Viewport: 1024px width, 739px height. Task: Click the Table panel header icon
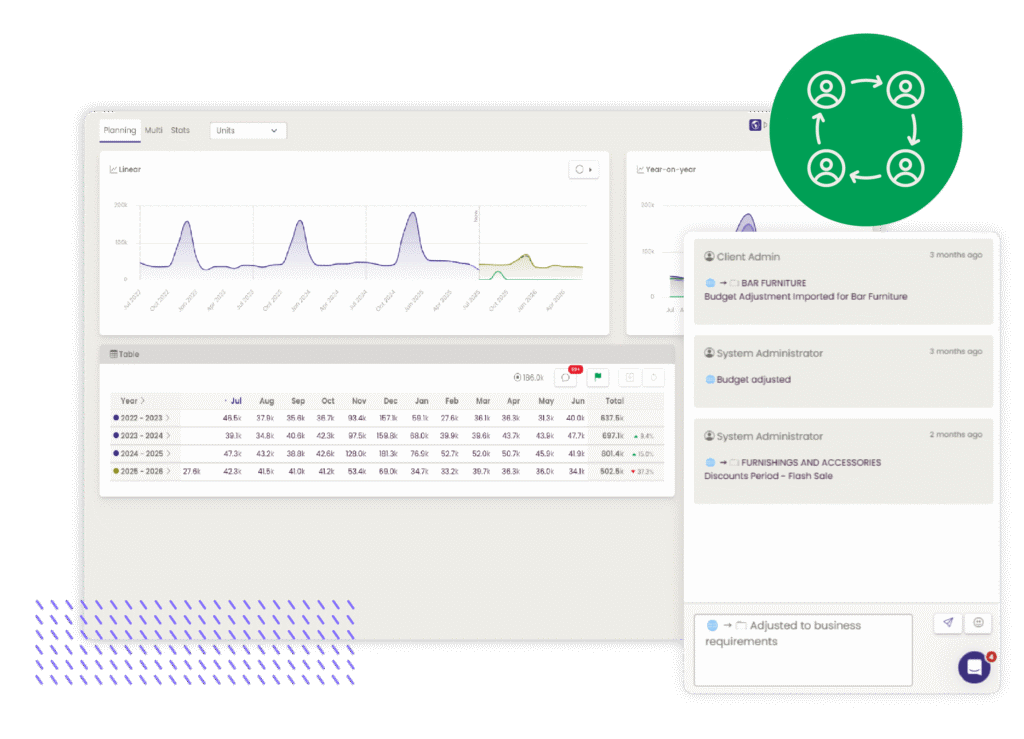click(x=114, y=354)
